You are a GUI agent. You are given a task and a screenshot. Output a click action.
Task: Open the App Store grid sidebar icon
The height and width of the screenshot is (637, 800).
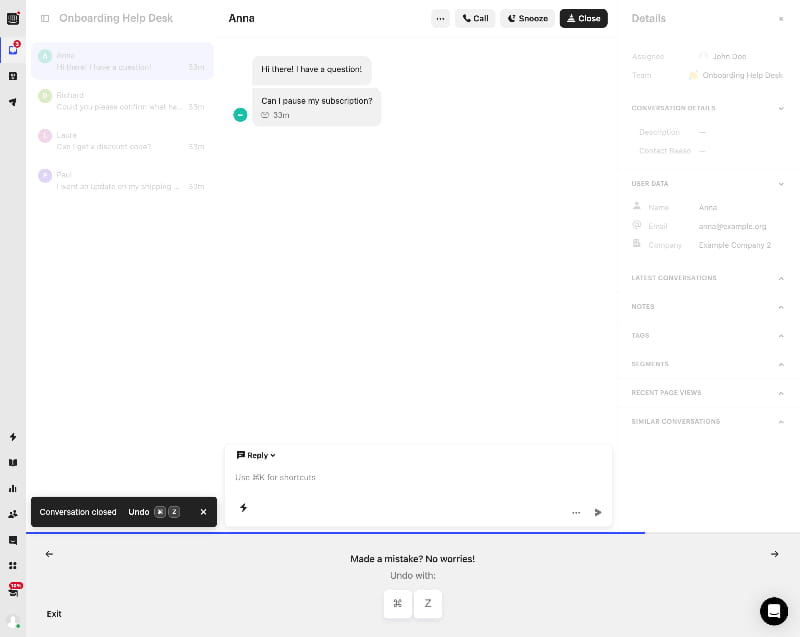13,566
